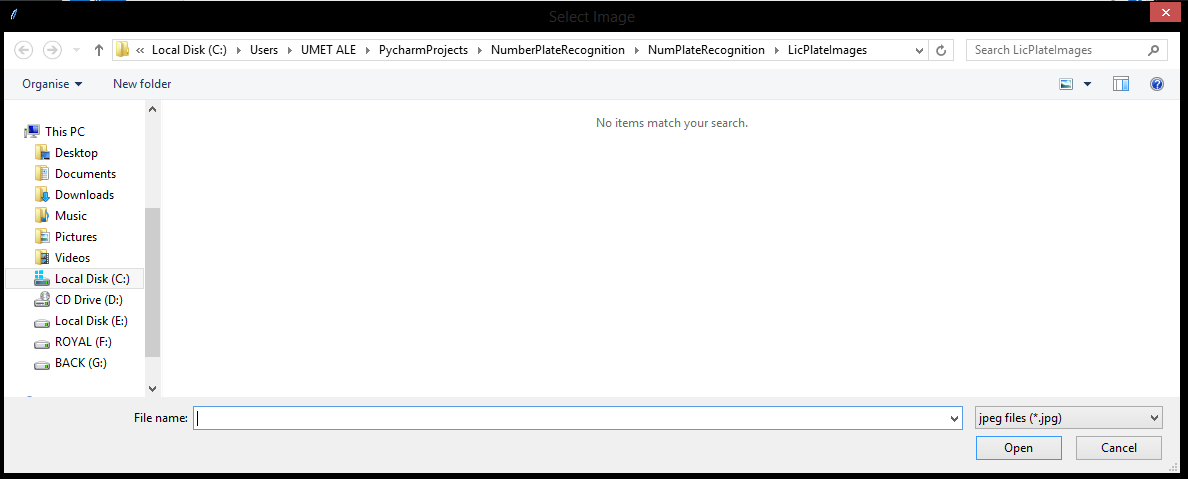Viewport: 1188px width, 479px height.
Task: Click the Downloads folder icon
Action: (42, 195)
